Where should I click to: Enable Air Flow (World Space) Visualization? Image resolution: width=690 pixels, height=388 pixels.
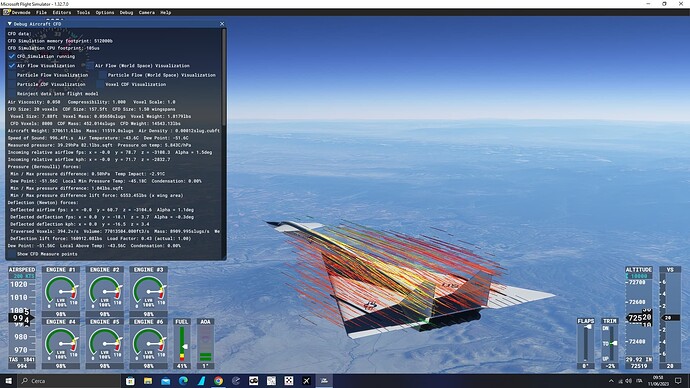[90, 66]
